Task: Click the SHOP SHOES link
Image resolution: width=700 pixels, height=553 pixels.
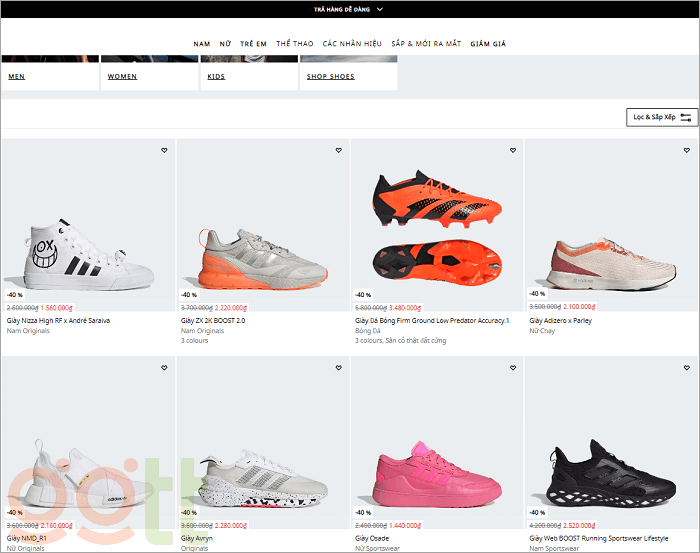Action: pos(330,76)
